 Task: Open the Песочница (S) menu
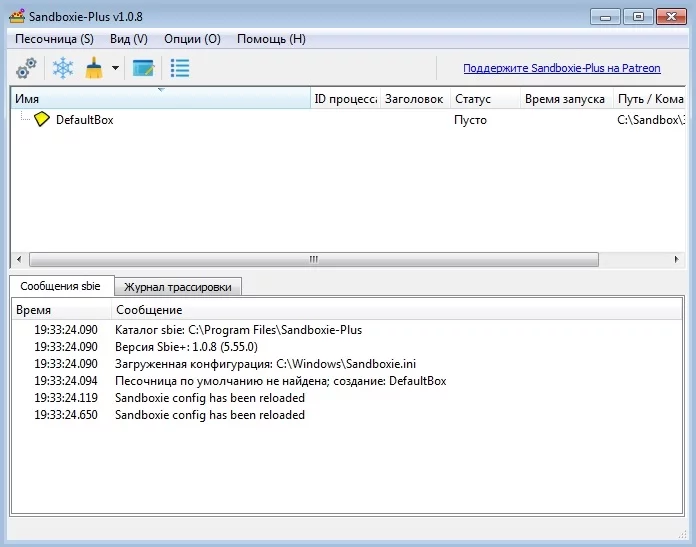point(54,39)
